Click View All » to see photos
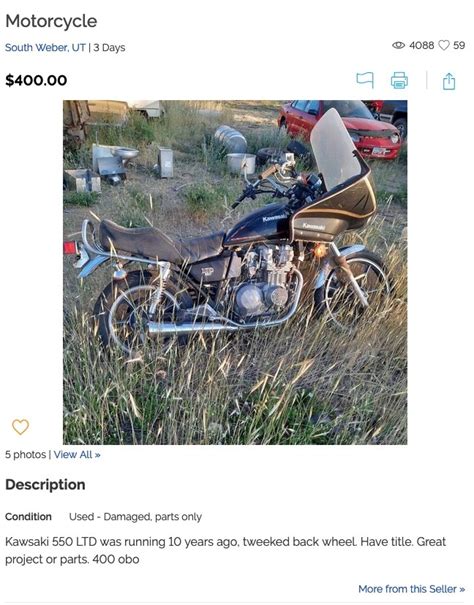This screenshot has width=474, height=605. pyautogui.click(x=77, y=455)
